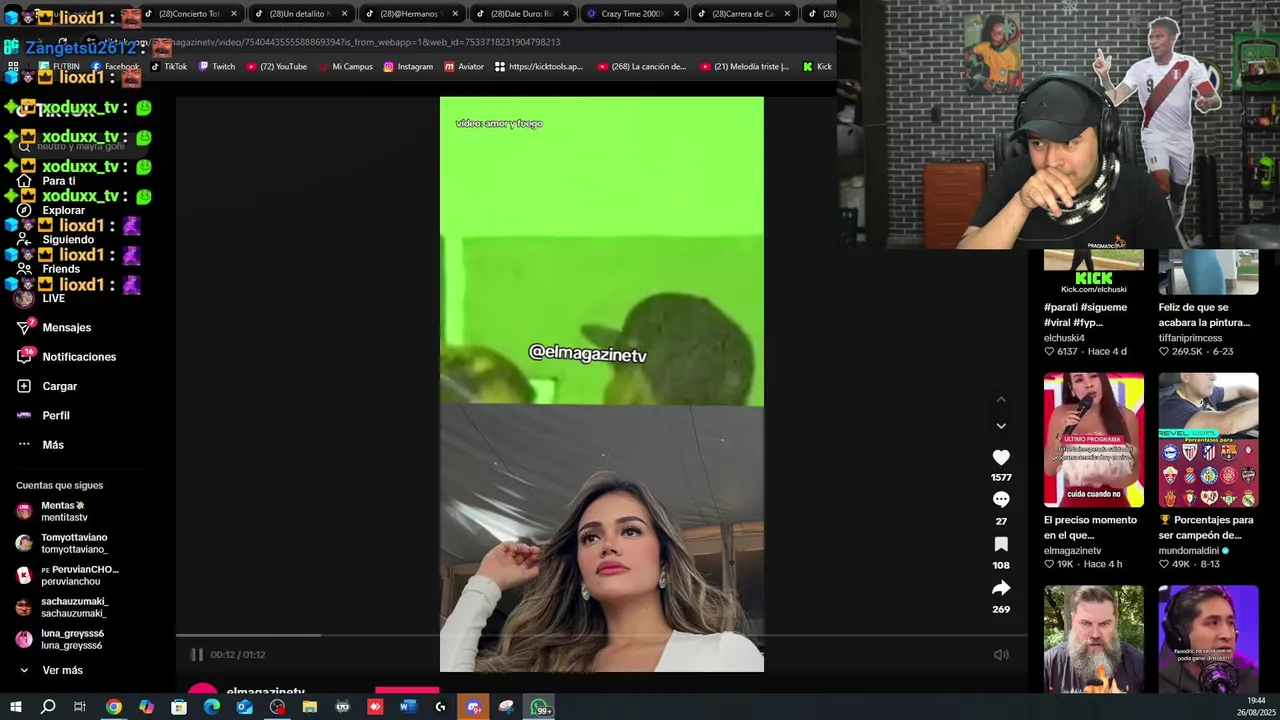The width and height of the screenshot is (1280, 720).
Task: Open Google Chrome from the taskbar
Action: click(114, 707)
